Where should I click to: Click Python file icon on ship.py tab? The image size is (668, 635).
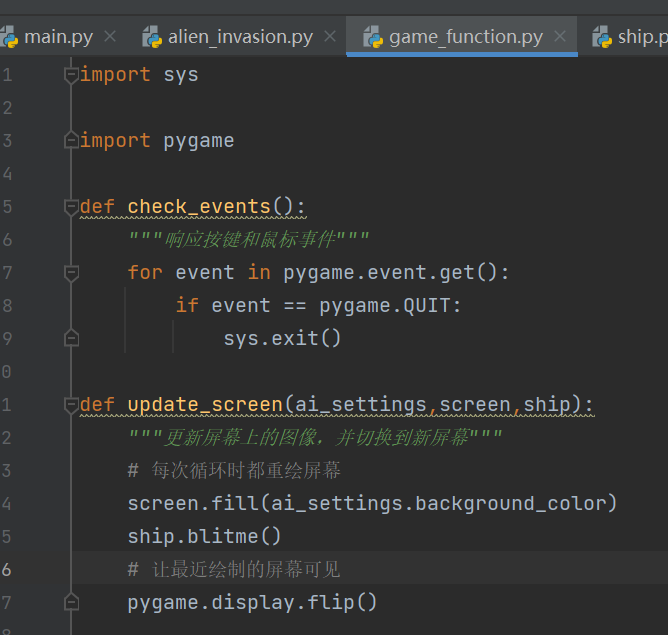tap(601, 37)
